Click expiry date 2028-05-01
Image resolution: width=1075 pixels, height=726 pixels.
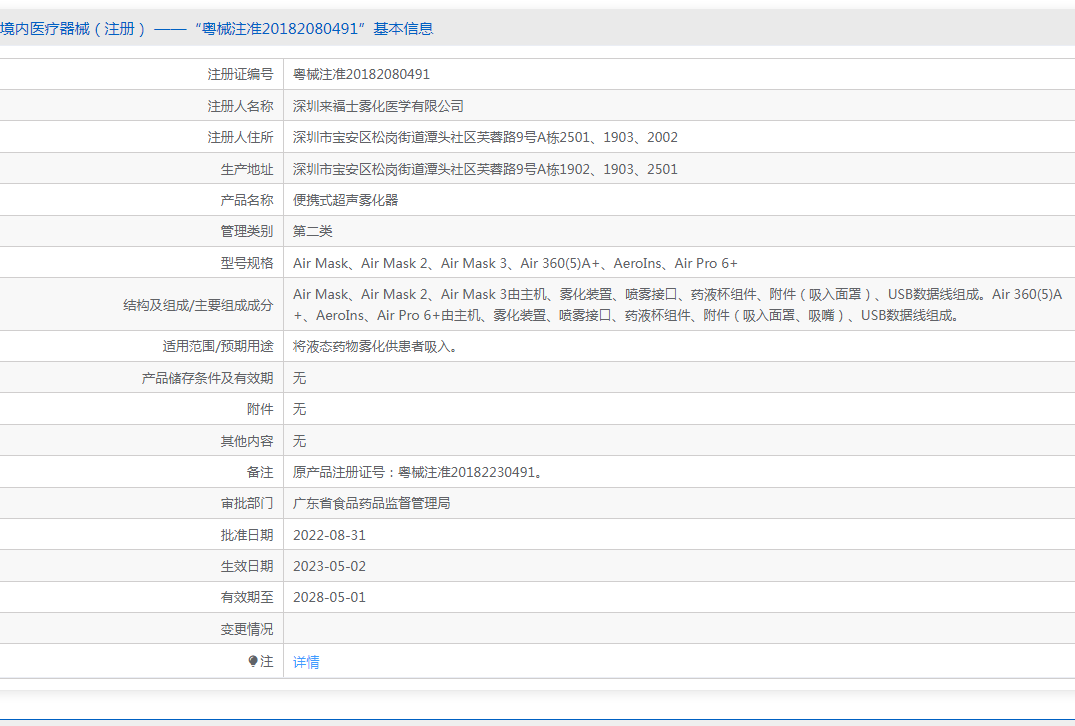point(329,597)
